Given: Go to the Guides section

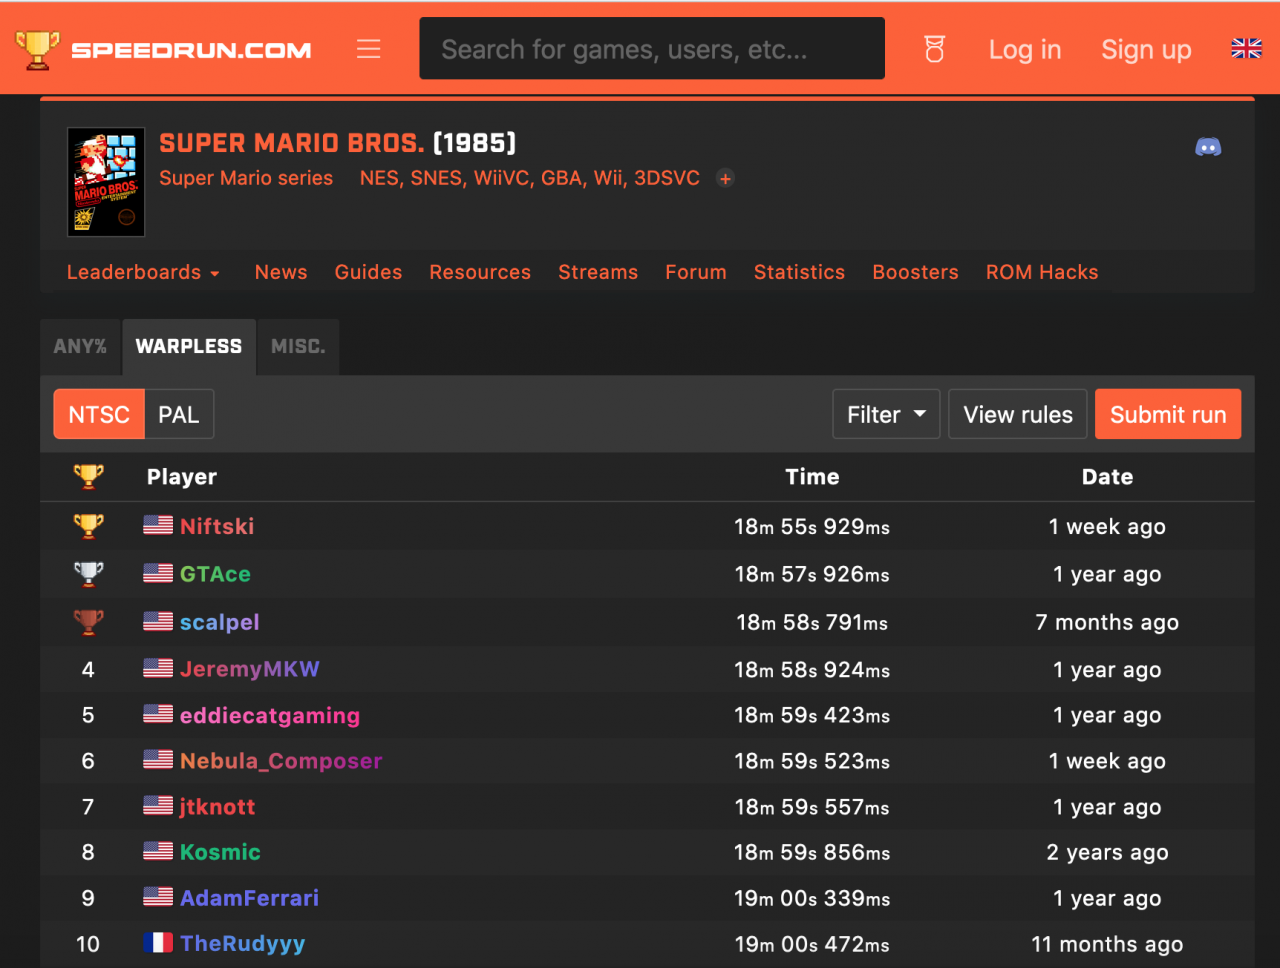Looking at the screenshot, I should [x=368, y=272].
